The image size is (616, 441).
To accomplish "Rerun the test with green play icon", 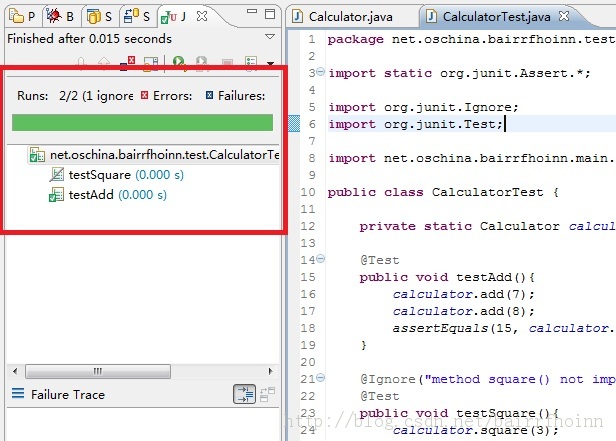I will pyautogui.click(x=179, y=62).
